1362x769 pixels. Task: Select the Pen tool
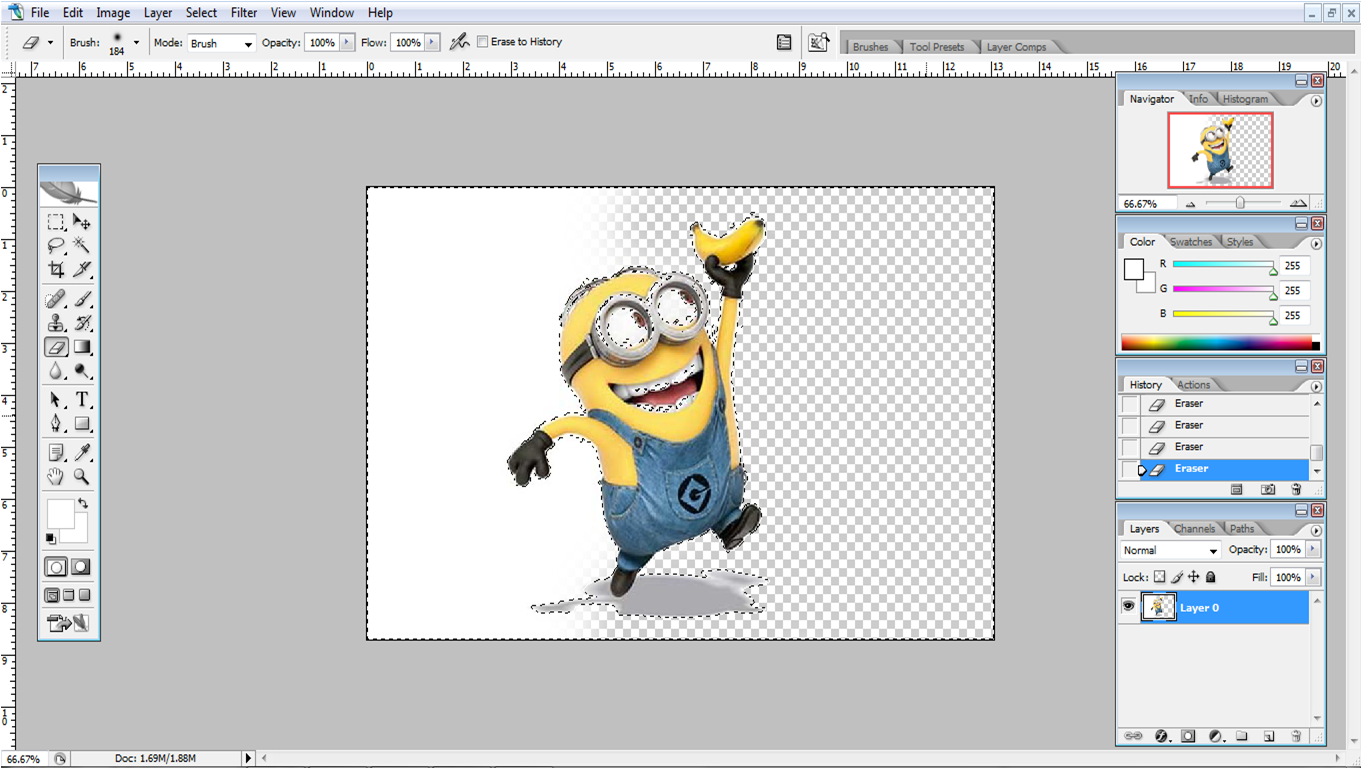pyautogui.click(x=56, y=424)
